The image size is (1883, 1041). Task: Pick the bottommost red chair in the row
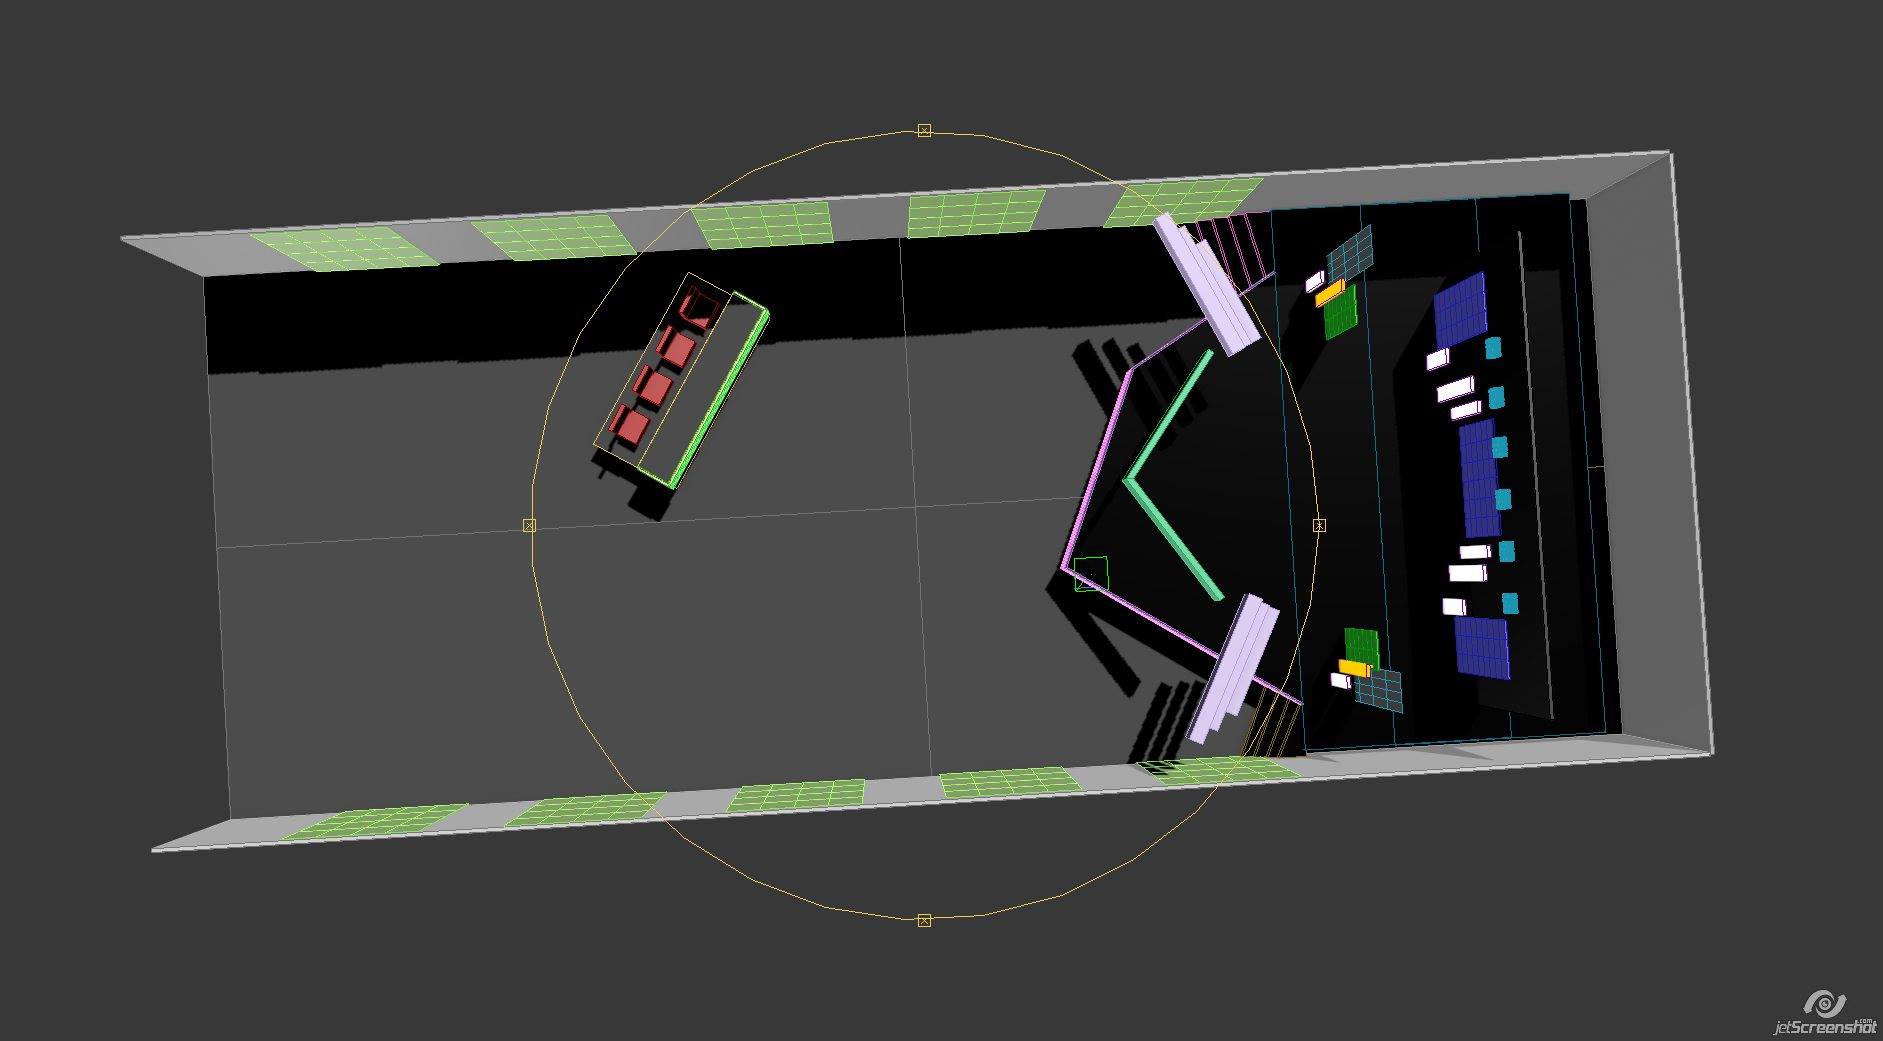pos(632,426)
